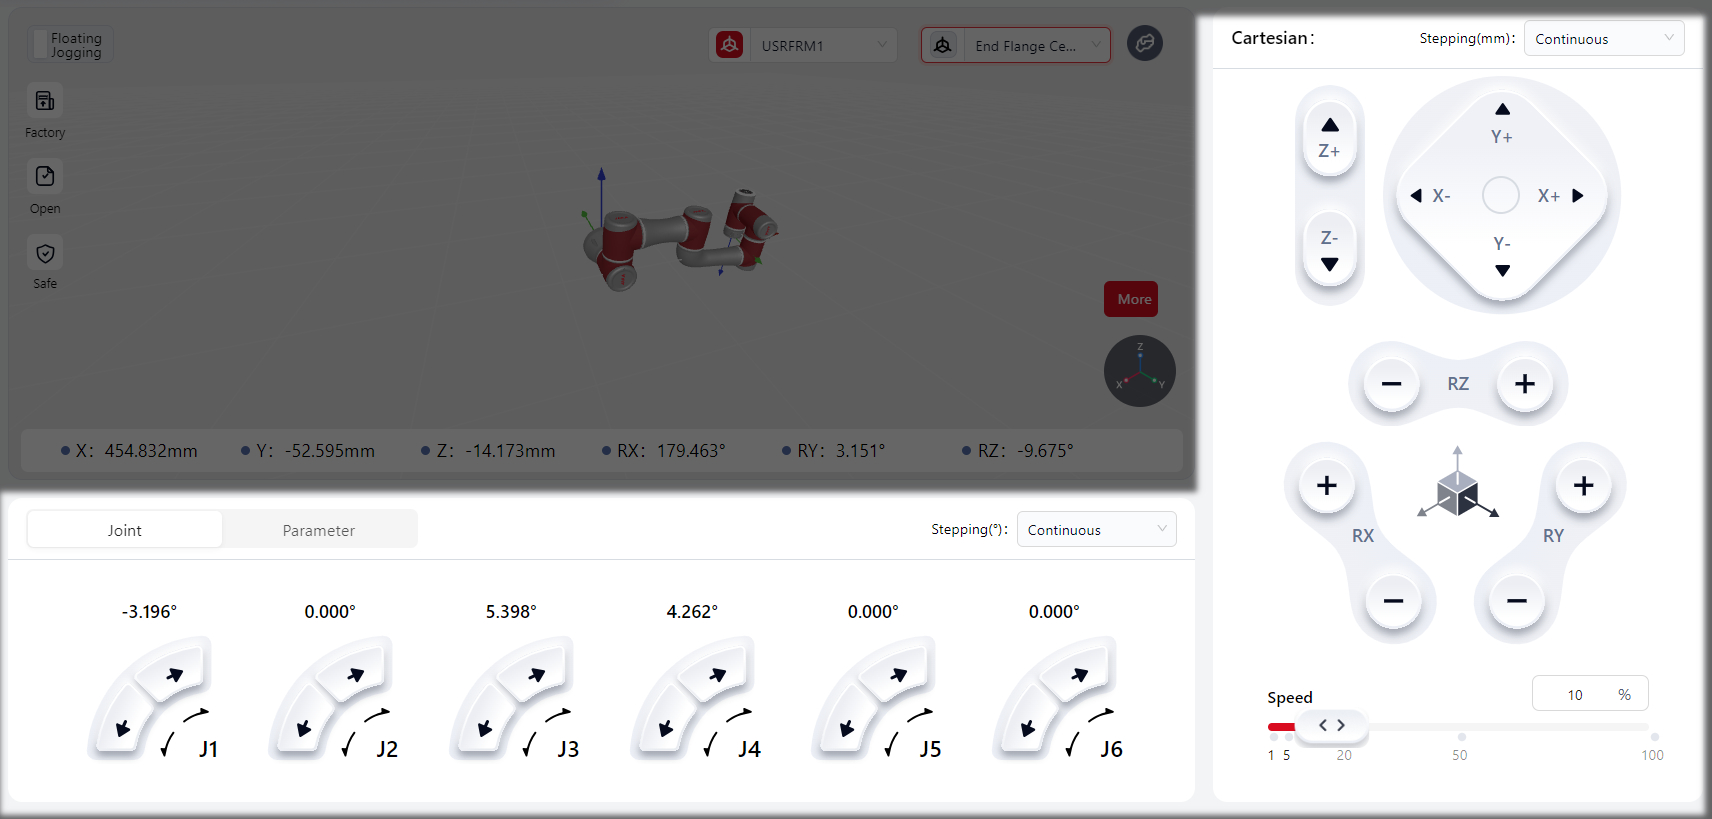This screenshot has width=1712, height=819.
Task: Expand the Cartesian Stepping(mm) dropdown
Action: coord(1603,39)
